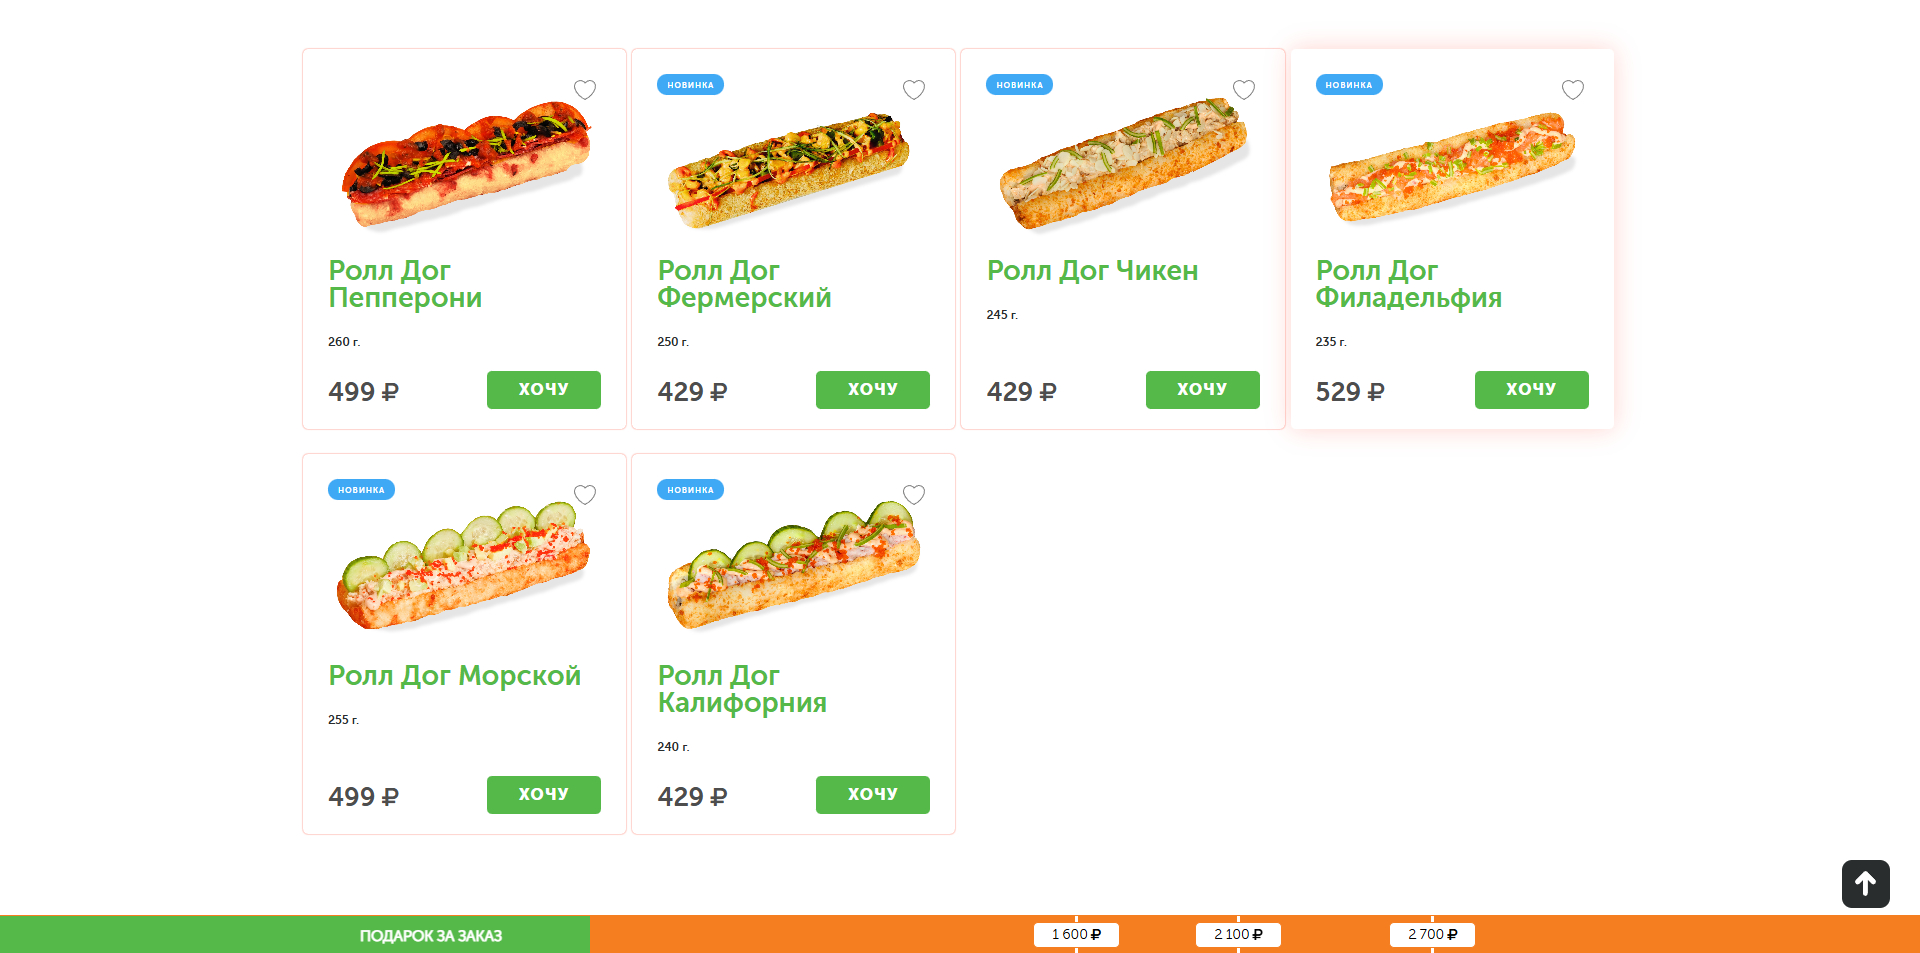The image size is (1920, 953).
Task: Open Ролл Дог Морской product photo
Action: [465, 567]
